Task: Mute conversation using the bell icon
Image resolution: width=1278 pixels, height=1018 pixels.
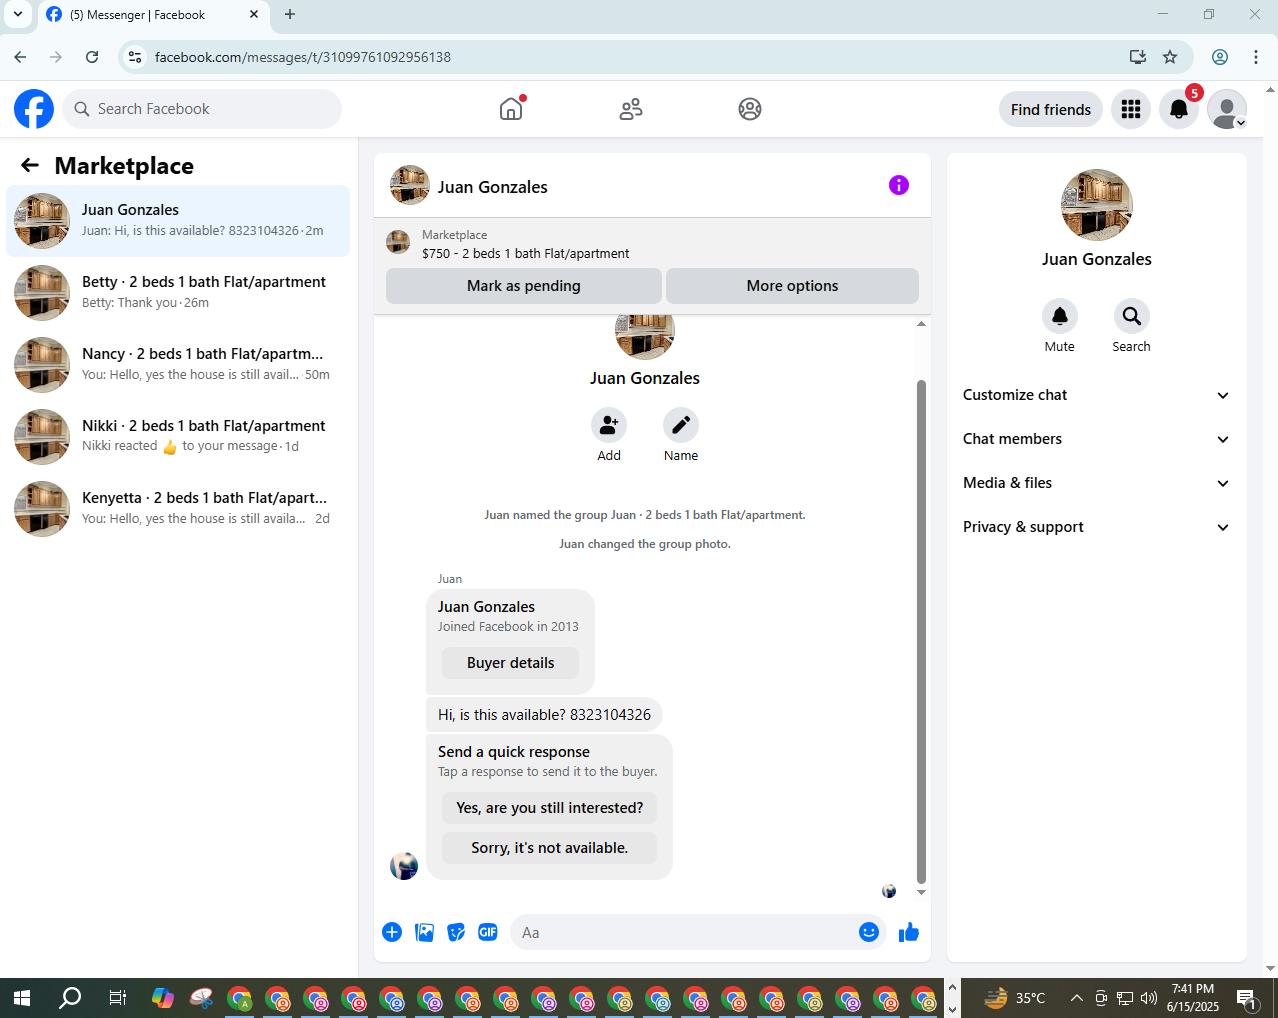Action: pos(1060,316)
